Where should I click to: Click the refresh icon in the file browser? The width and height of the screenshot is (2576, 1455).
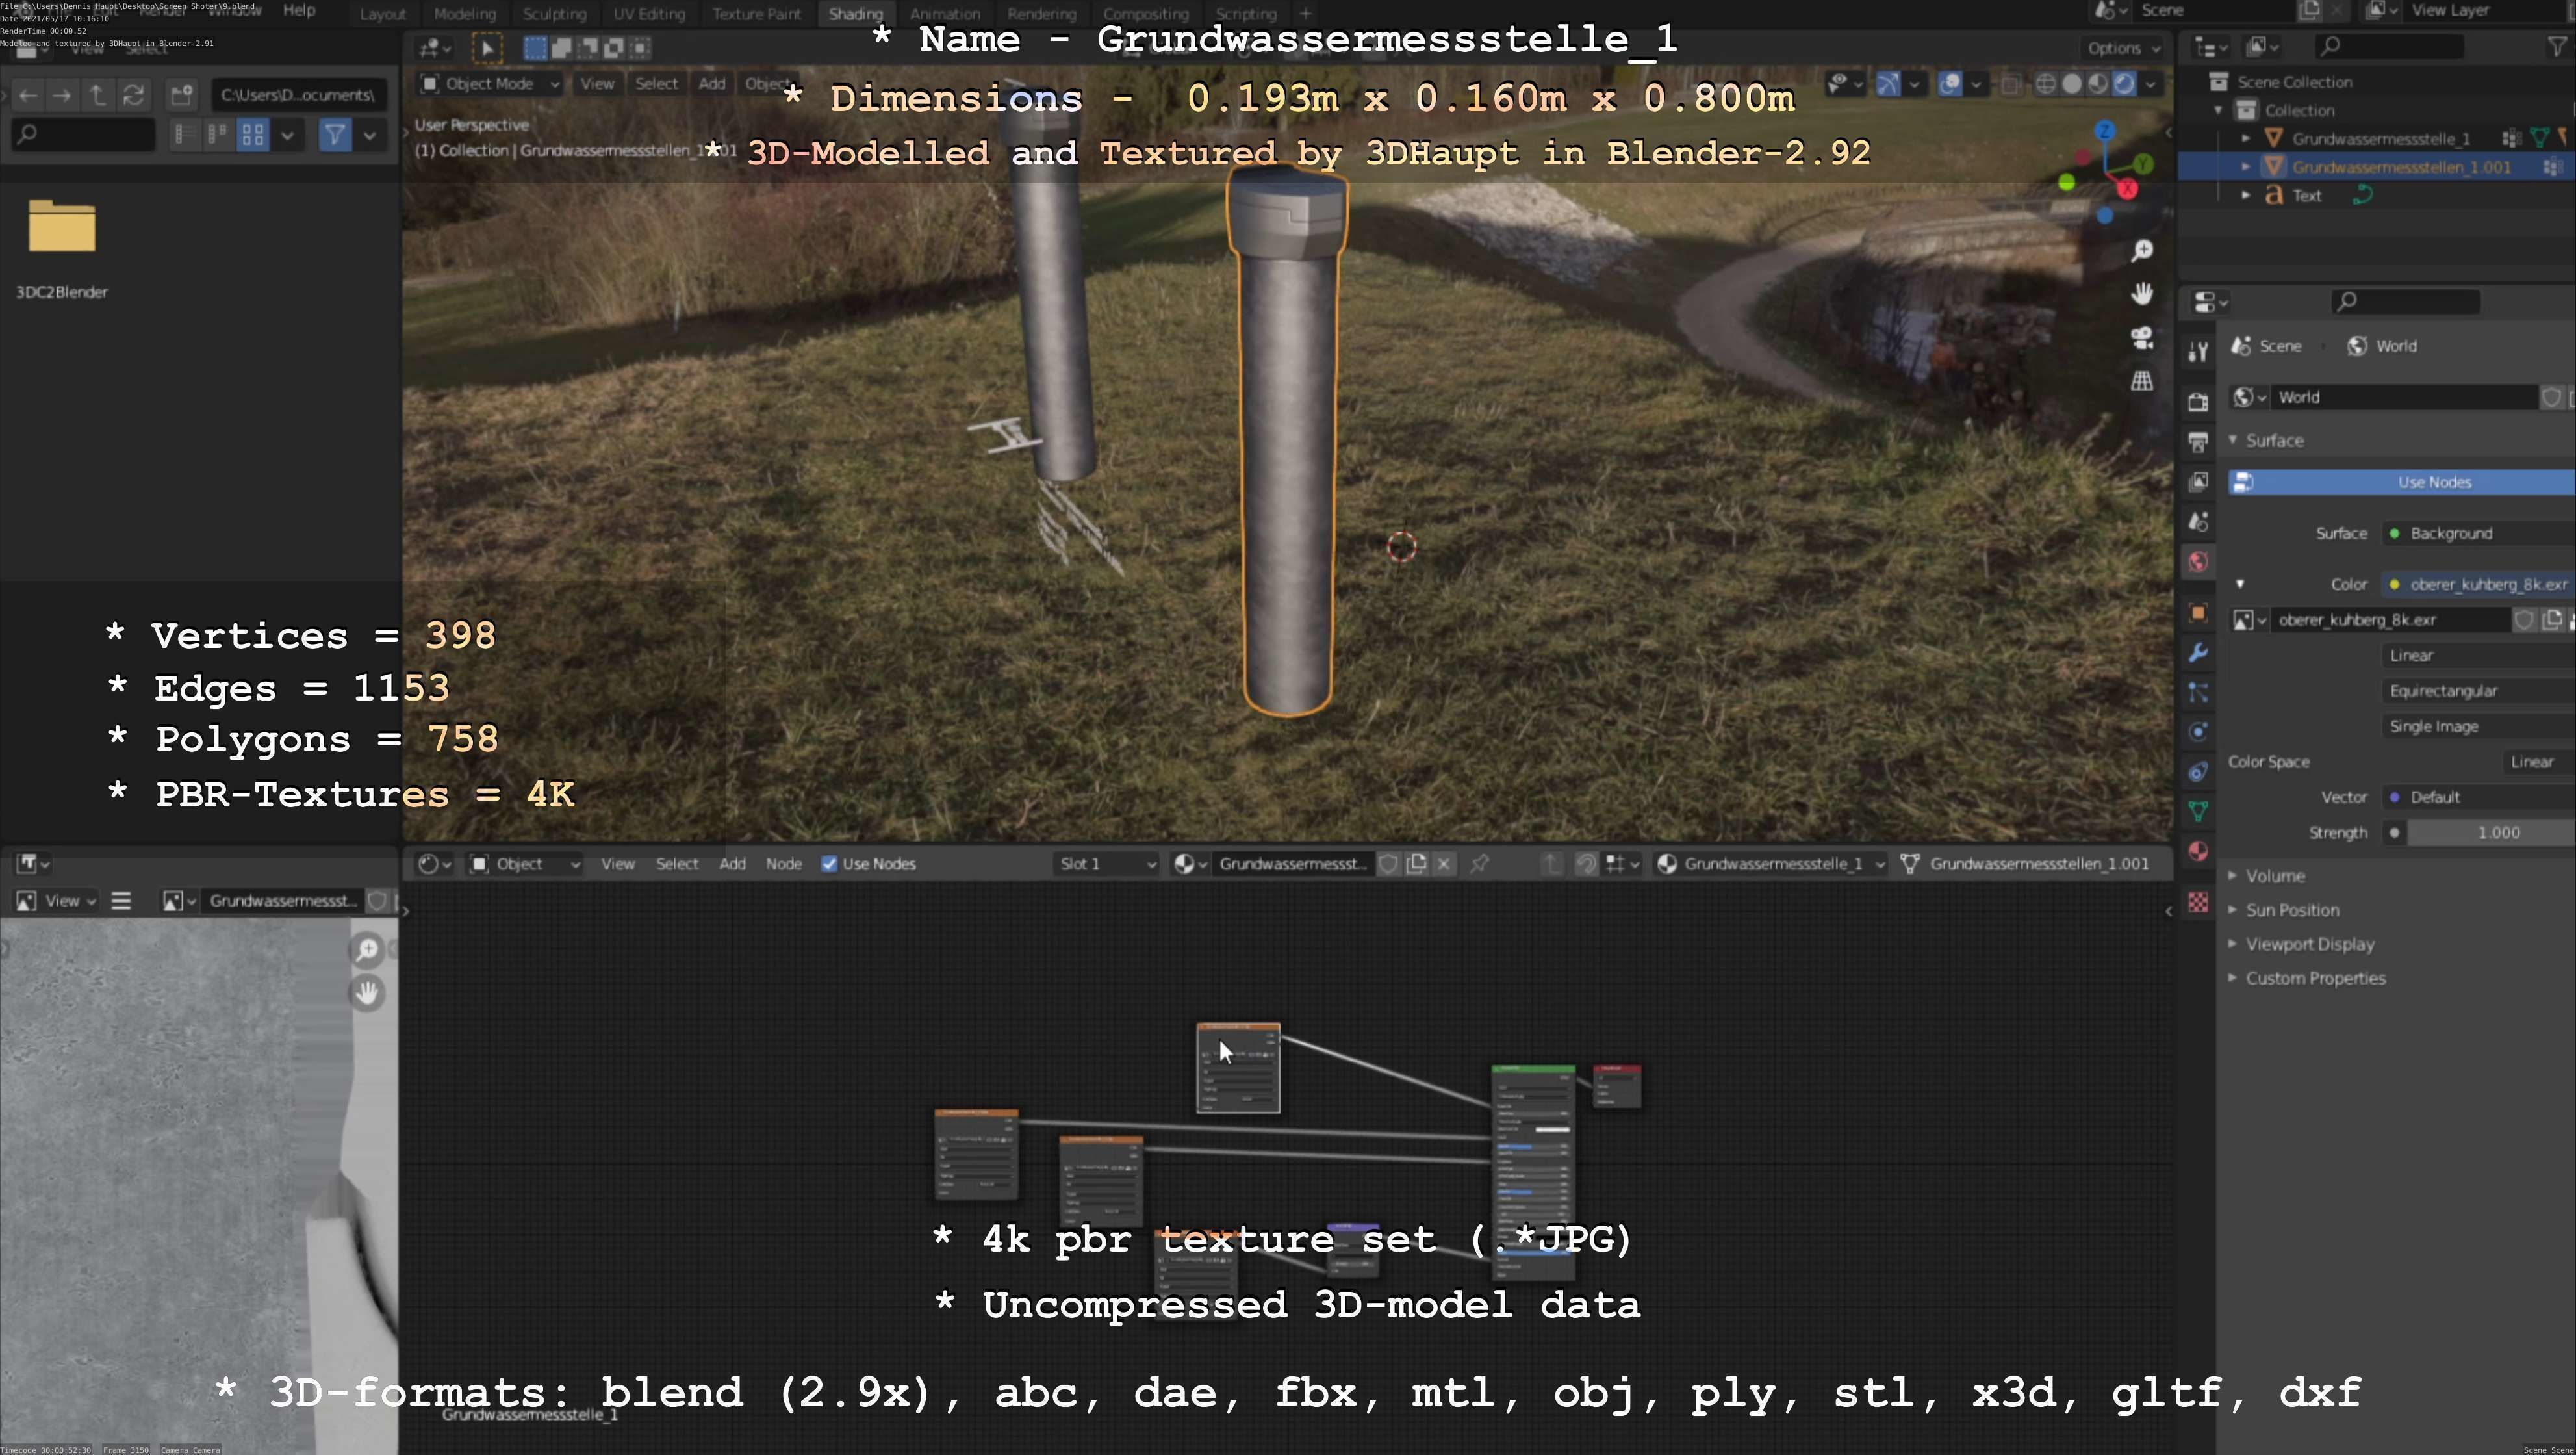(x=133, y=95)
